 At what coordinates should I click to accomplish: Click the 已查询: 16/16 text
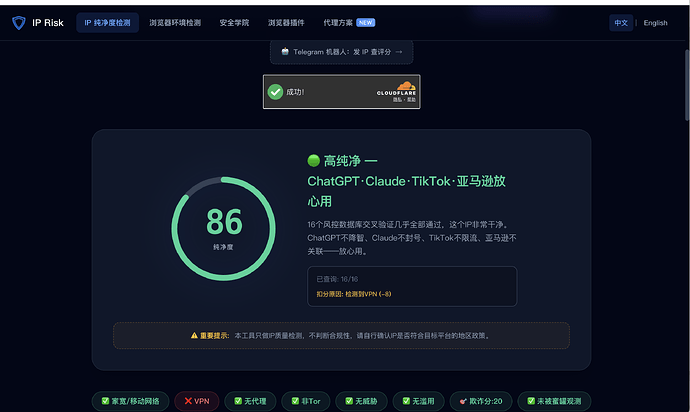337,279
